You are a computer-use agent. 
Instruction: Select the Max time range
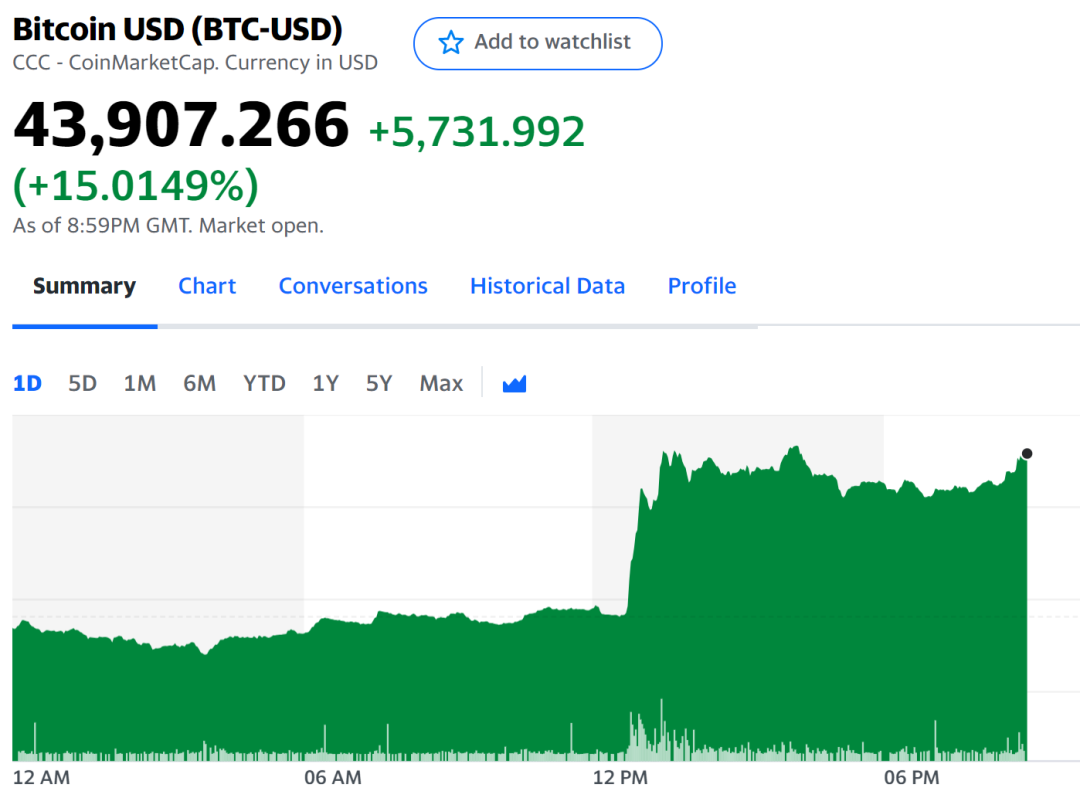click(441, 383)
